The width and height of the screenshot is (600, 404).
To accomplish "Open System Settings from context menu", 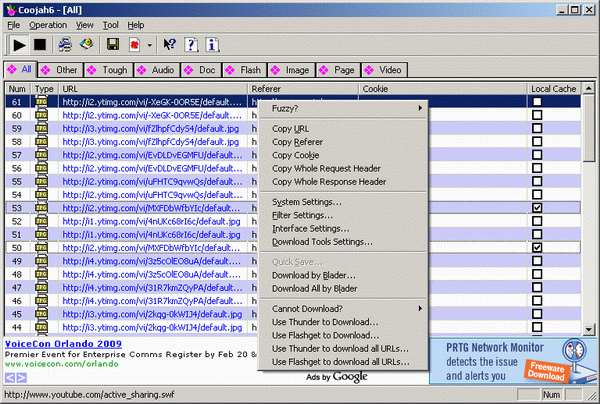I will click(343, 202).
